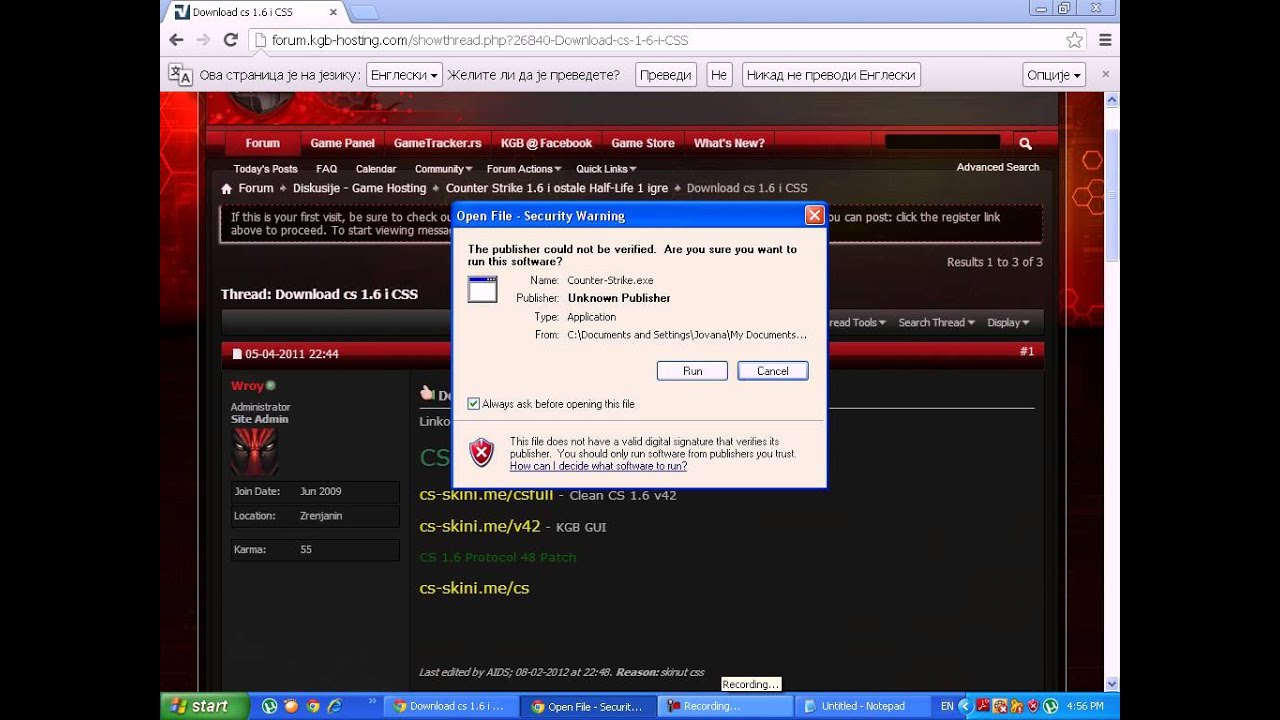This screenshot has height=720, width=1280.
Task: Click the online status dot beside Wroy
Action: click(271, 385)
